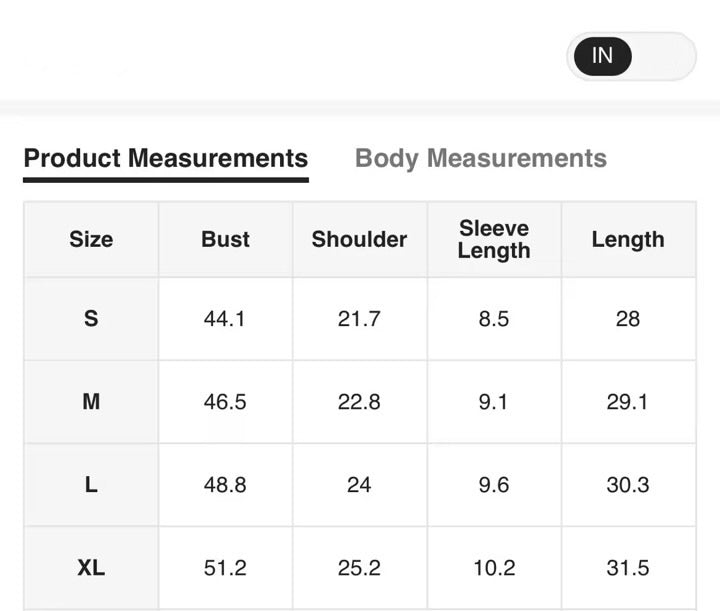Switch to the Product Measurements tab
The image size is (720, 611).
point(166,159)
